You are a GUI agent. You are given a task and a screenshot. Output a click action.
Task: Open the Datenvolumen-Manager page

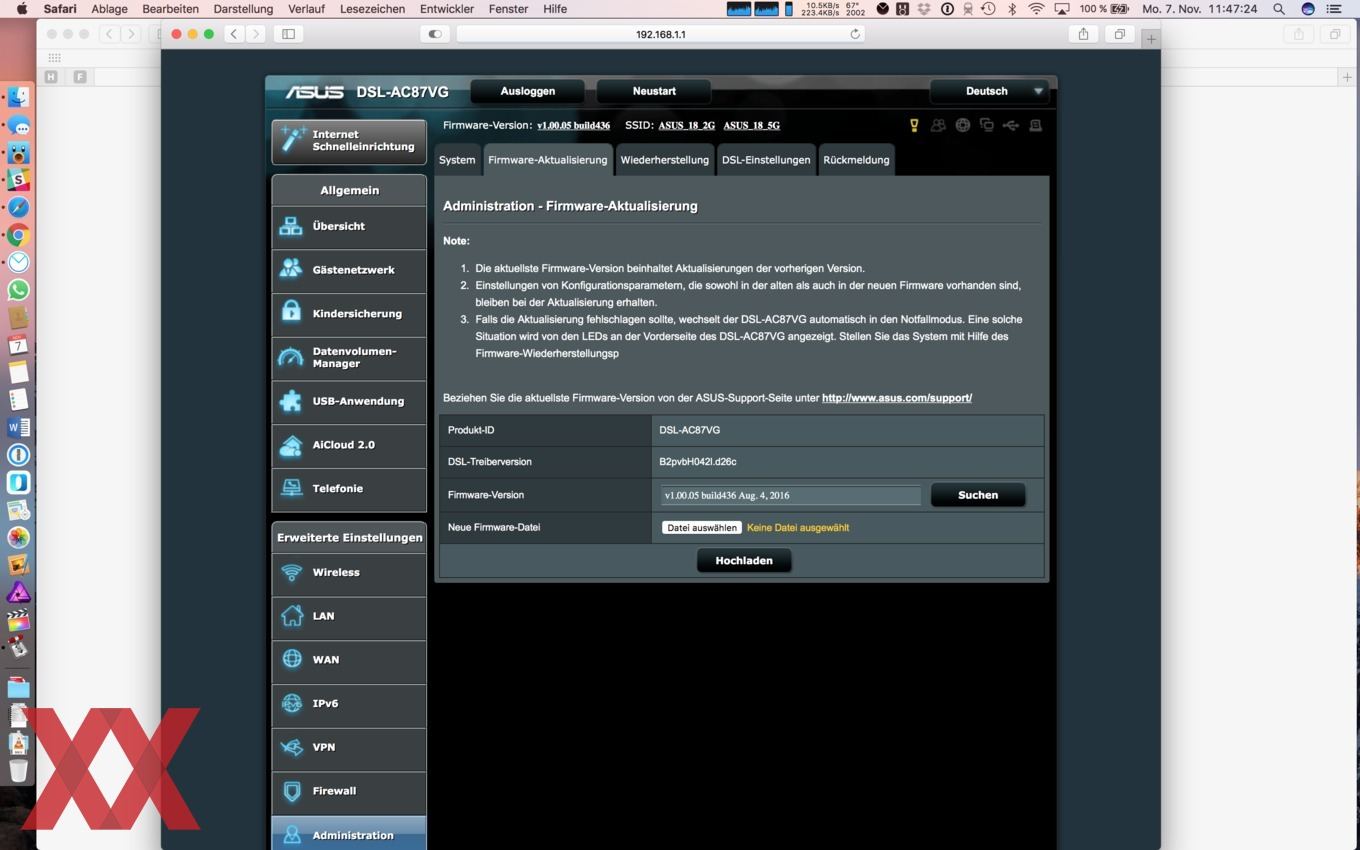[x=349, y=358]
